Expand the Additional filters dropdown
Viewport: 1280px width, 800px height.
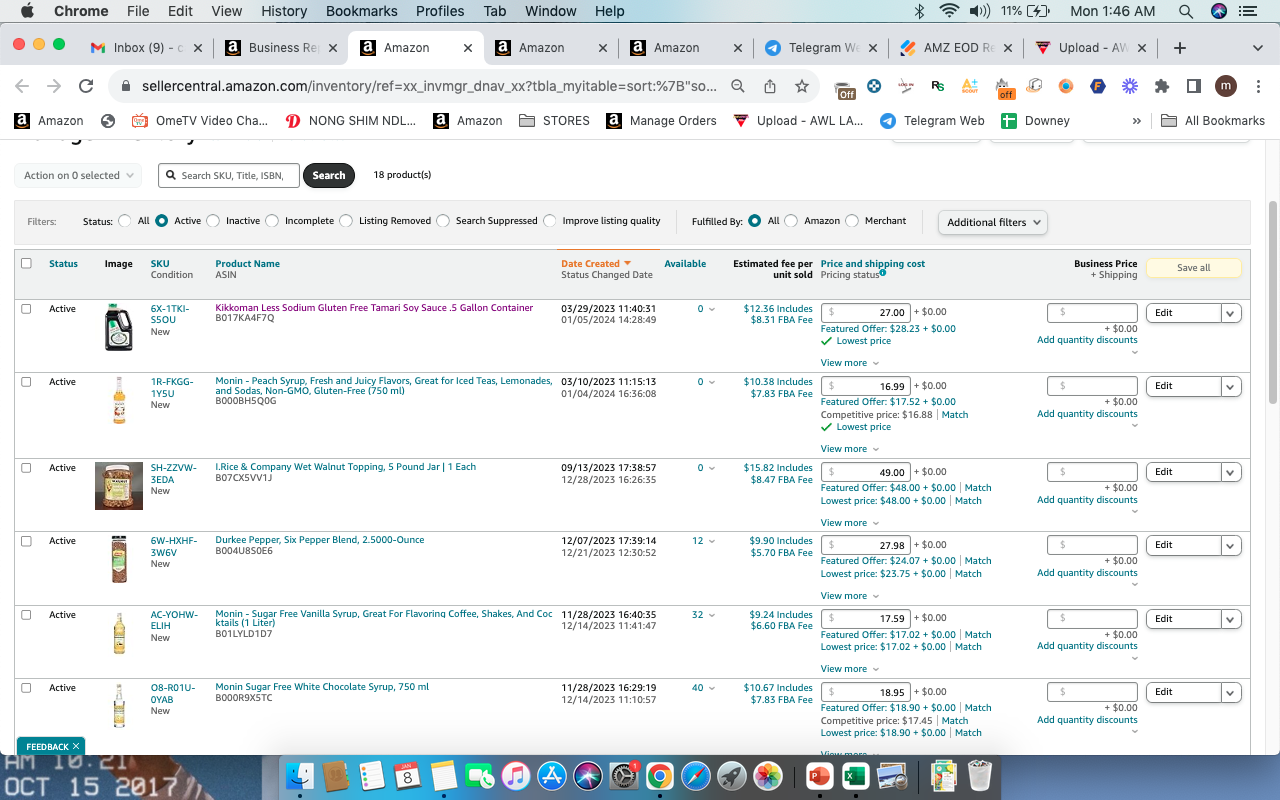click(993, 222)
